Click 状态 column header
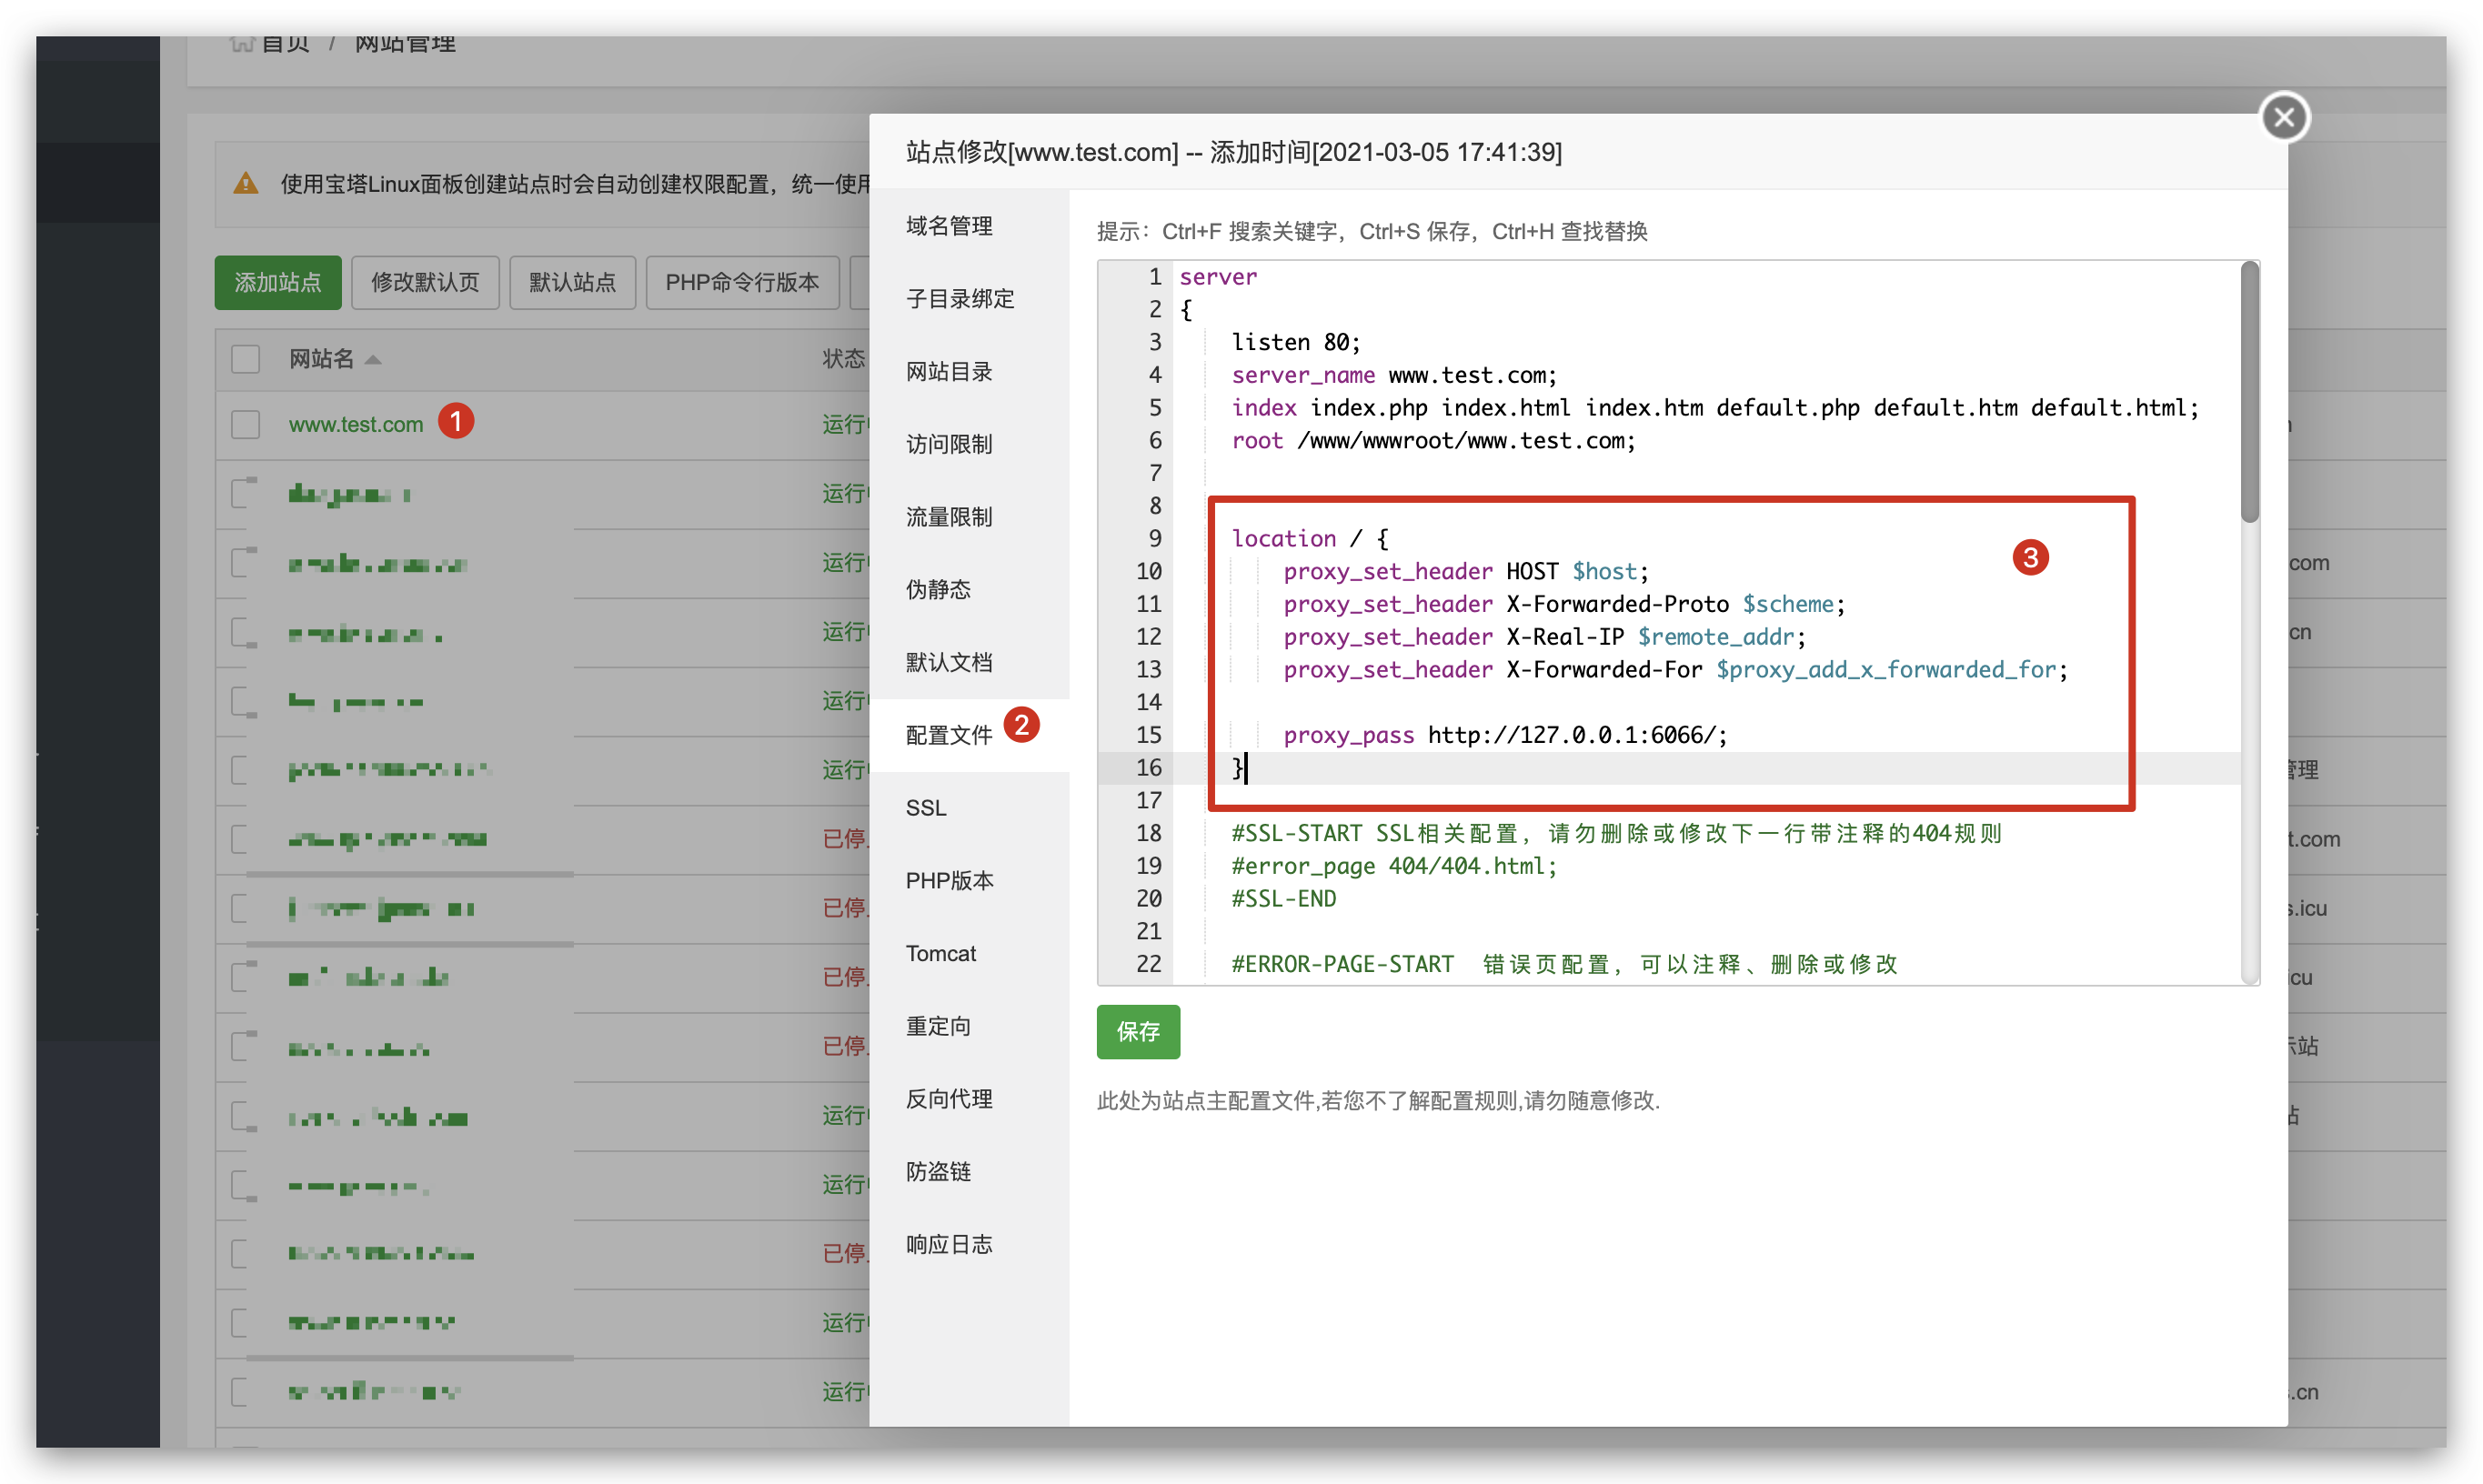Image resolution: width=2483 pixels, height=1484 pixels. 843,359
